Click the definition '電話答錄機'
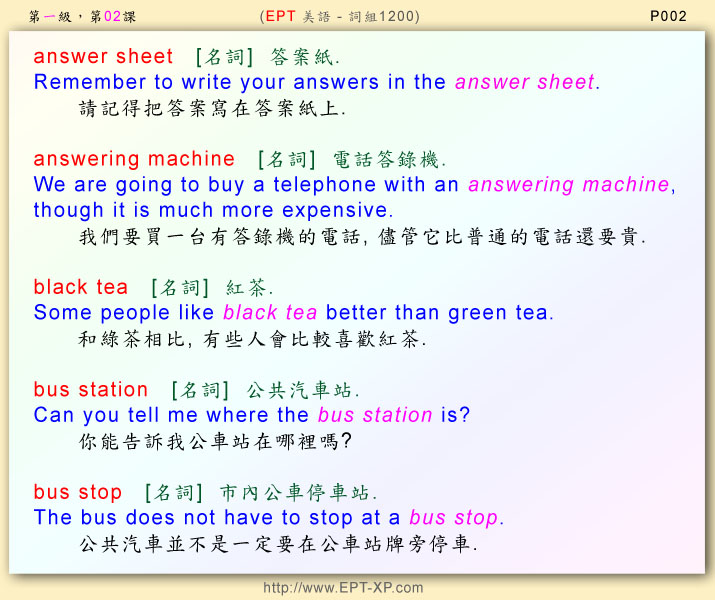715x600 pixels. (389, 160)
